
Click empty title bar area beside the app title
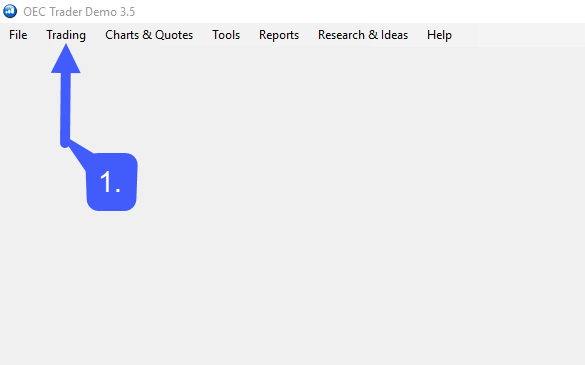point(358,12)
